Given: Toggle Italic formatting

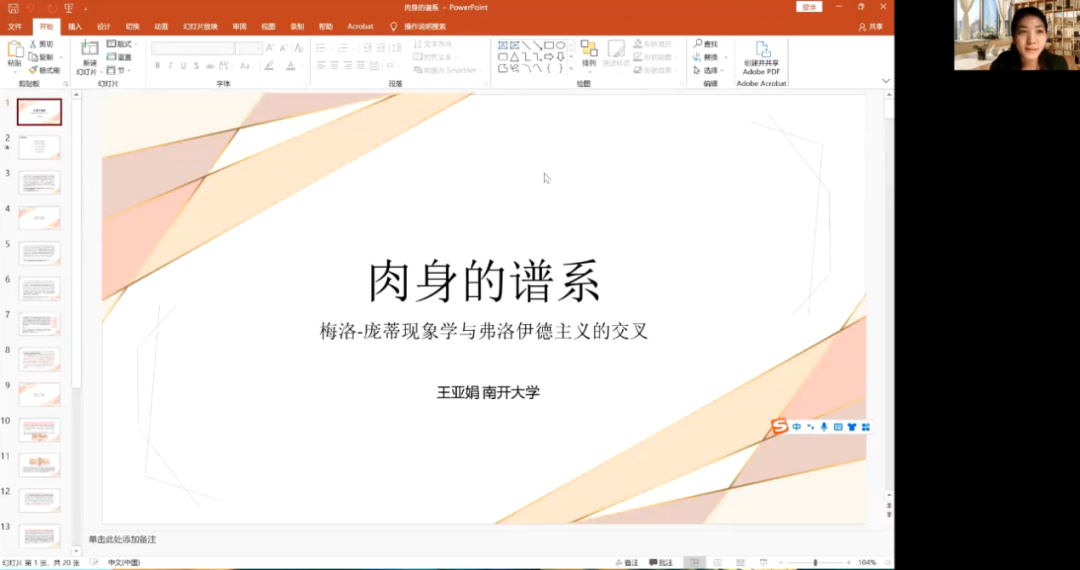Looking at the screenshot, I should click(170, 65).
